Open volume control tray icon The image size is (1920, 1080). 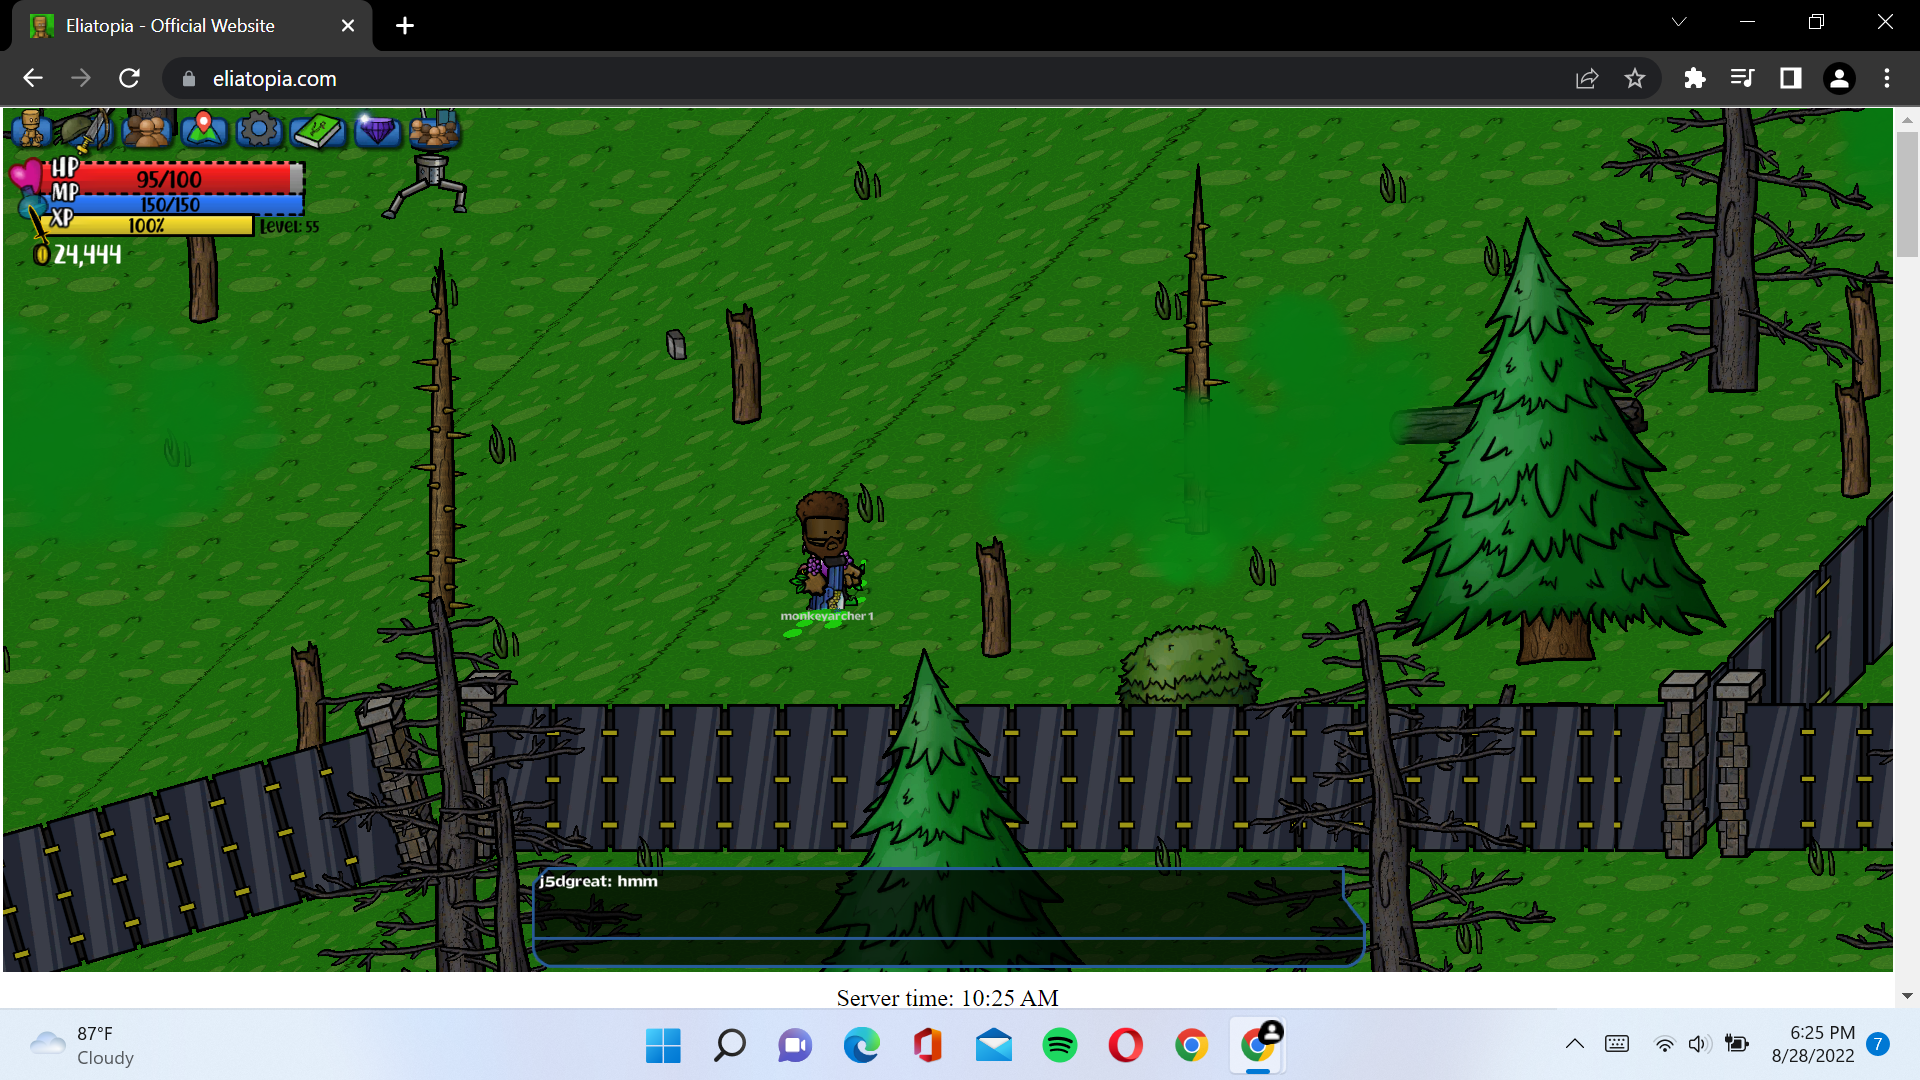[x=1698, y=1044]
